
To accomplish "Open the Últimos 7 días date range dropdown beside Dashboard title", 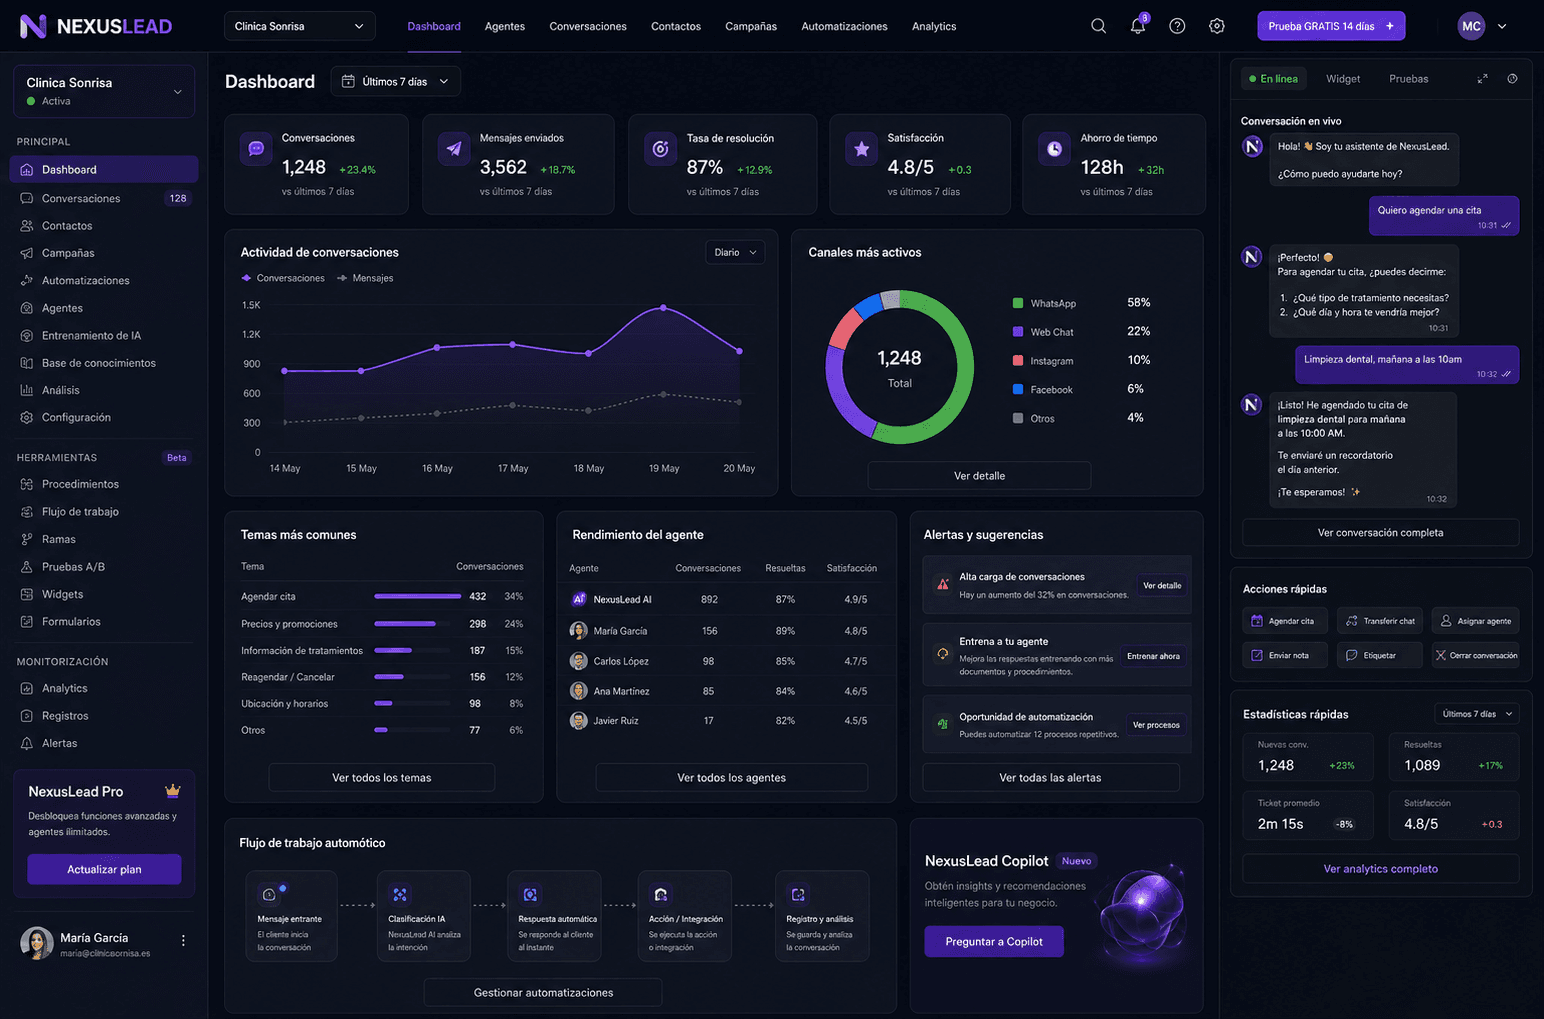I will pos(395,81).
